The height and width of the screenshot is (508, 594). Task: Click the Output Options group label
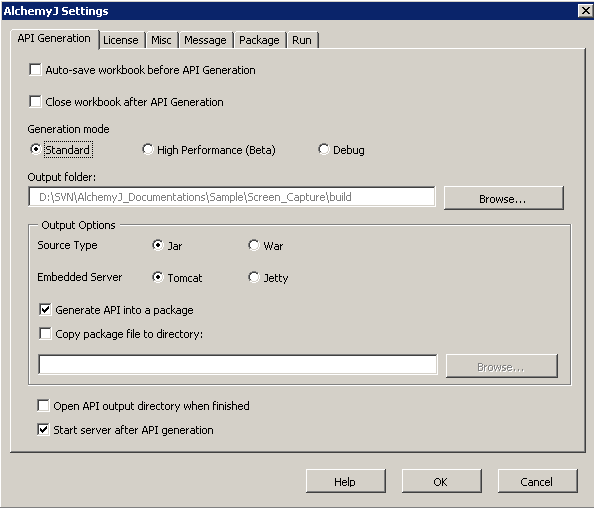click(78, 225)
